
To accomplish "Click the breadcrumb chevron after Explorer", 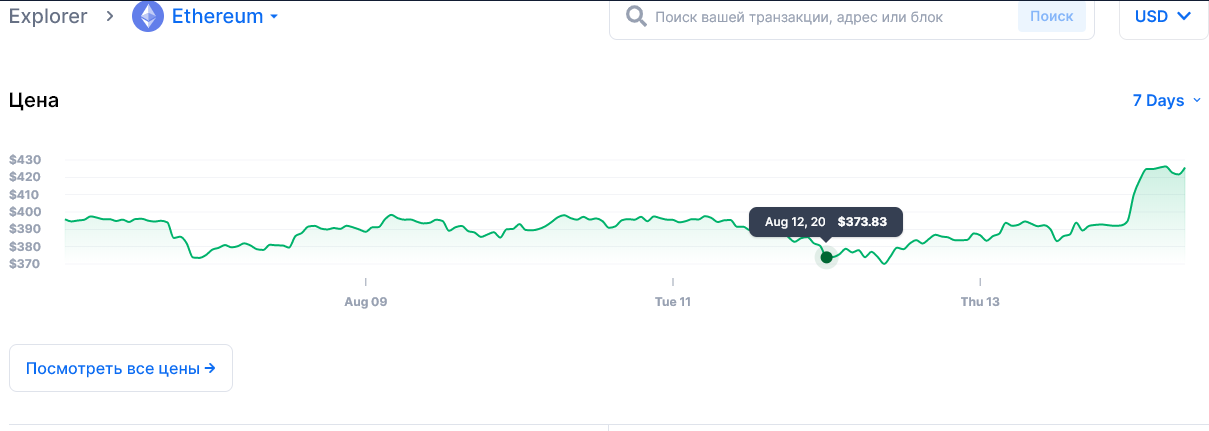I will (110, 17).
